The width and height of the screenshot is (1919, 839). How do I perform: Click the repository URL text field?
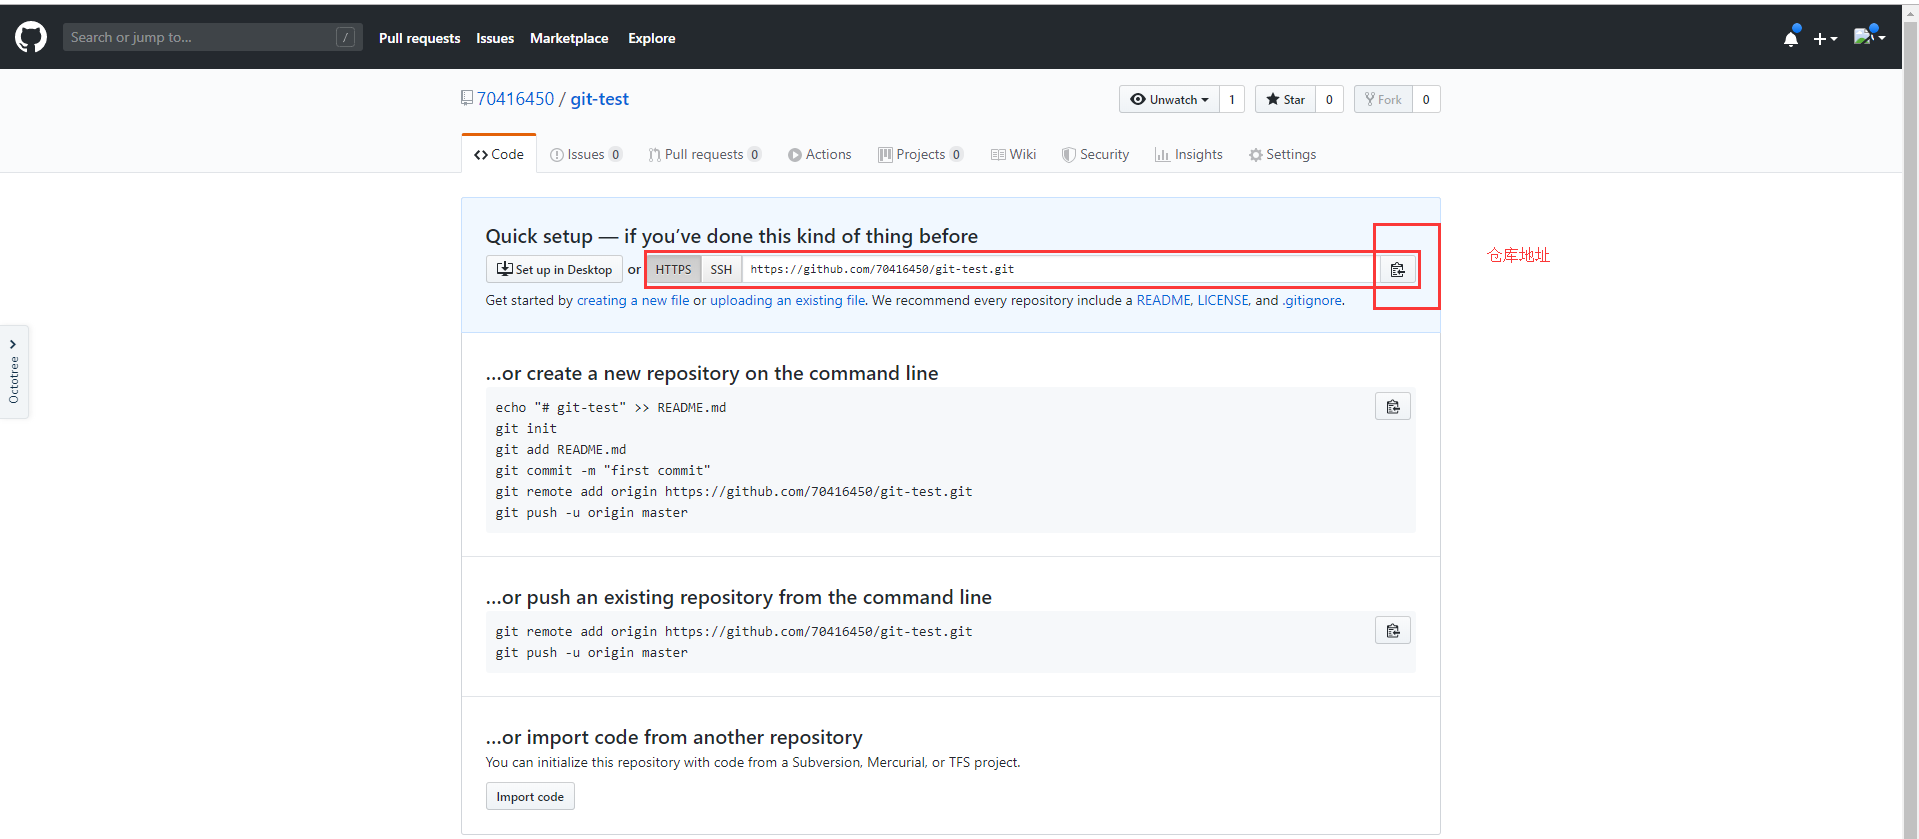coord(1060,269)
